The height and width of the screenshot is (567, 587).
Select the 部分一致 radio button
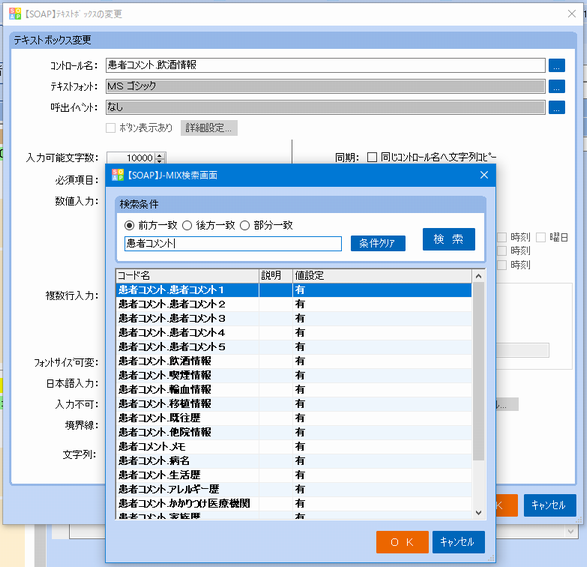tap(244, 225)
